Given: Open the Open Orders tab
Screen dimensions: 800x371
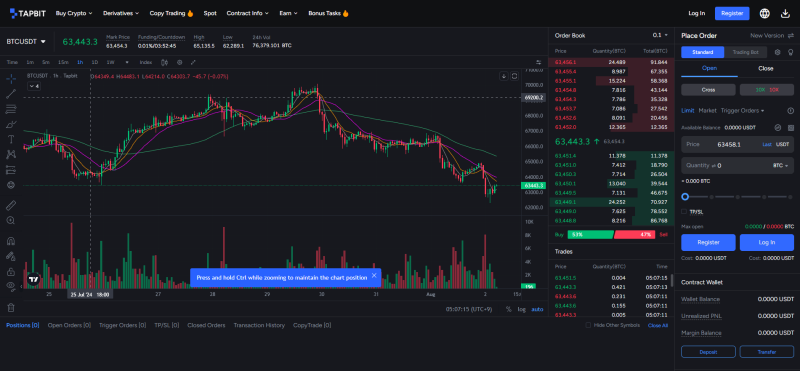Looking at the screenshot, I should coord(69,325).
